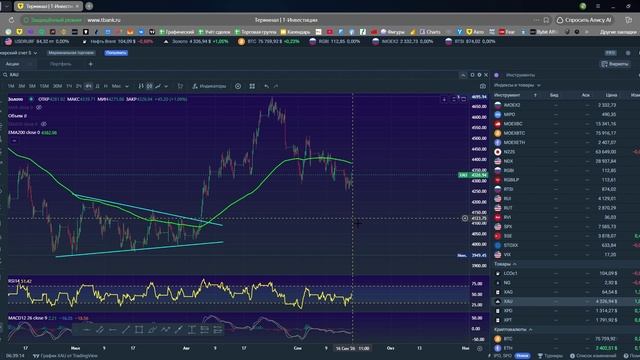The image size is (640, 360).
Task: Click the MACD 12 26 close 9 label
Action: [x=27, y=318]
